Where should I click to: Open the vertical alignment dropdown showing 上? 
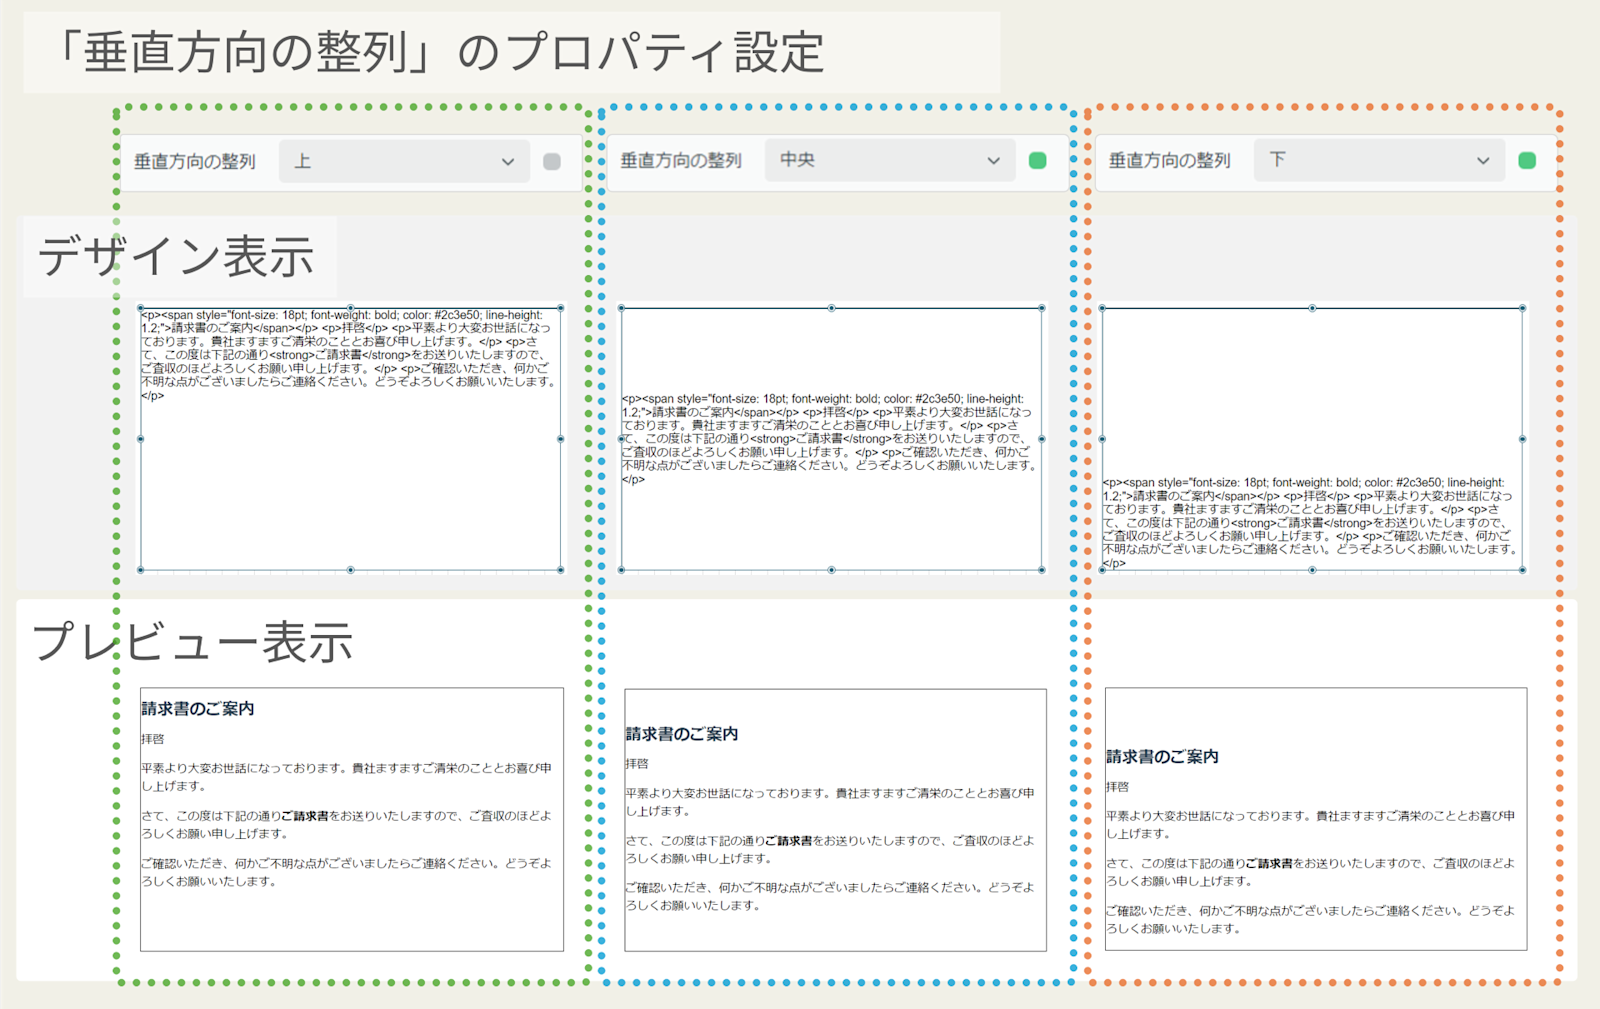click(x=404, y=161)
